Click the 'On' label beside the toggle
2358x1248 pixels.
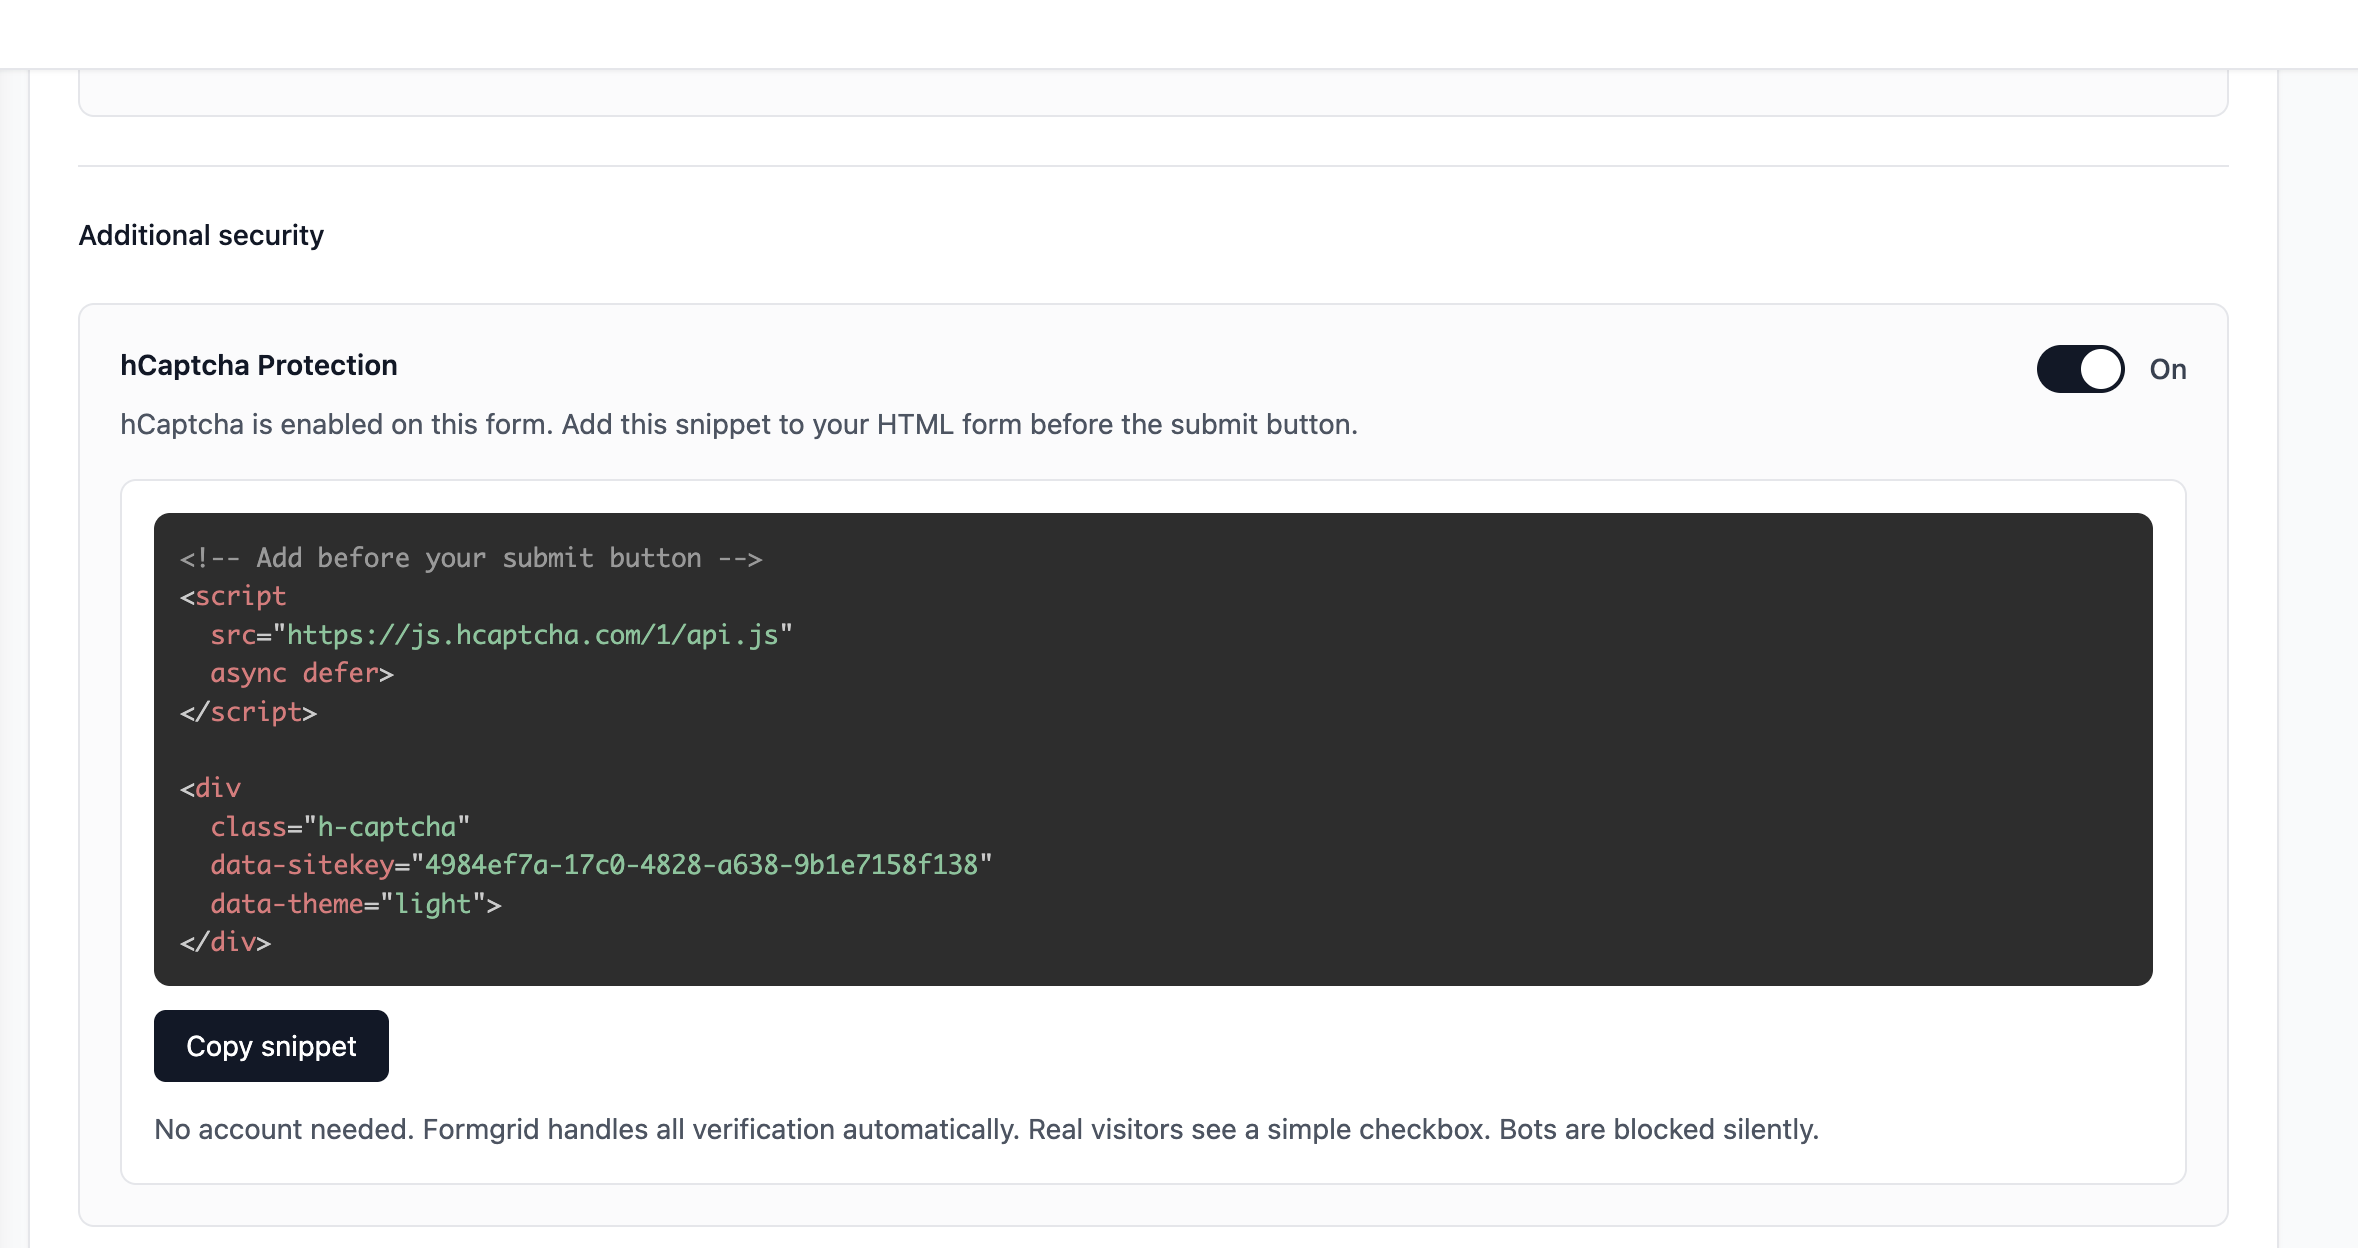[2168, 369]
